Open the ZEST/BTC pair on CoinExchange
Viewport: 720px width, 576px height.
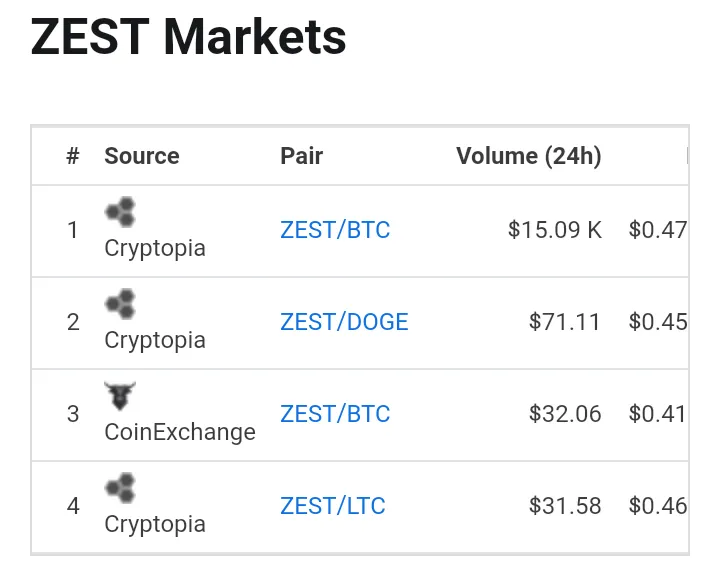(335, 413)
